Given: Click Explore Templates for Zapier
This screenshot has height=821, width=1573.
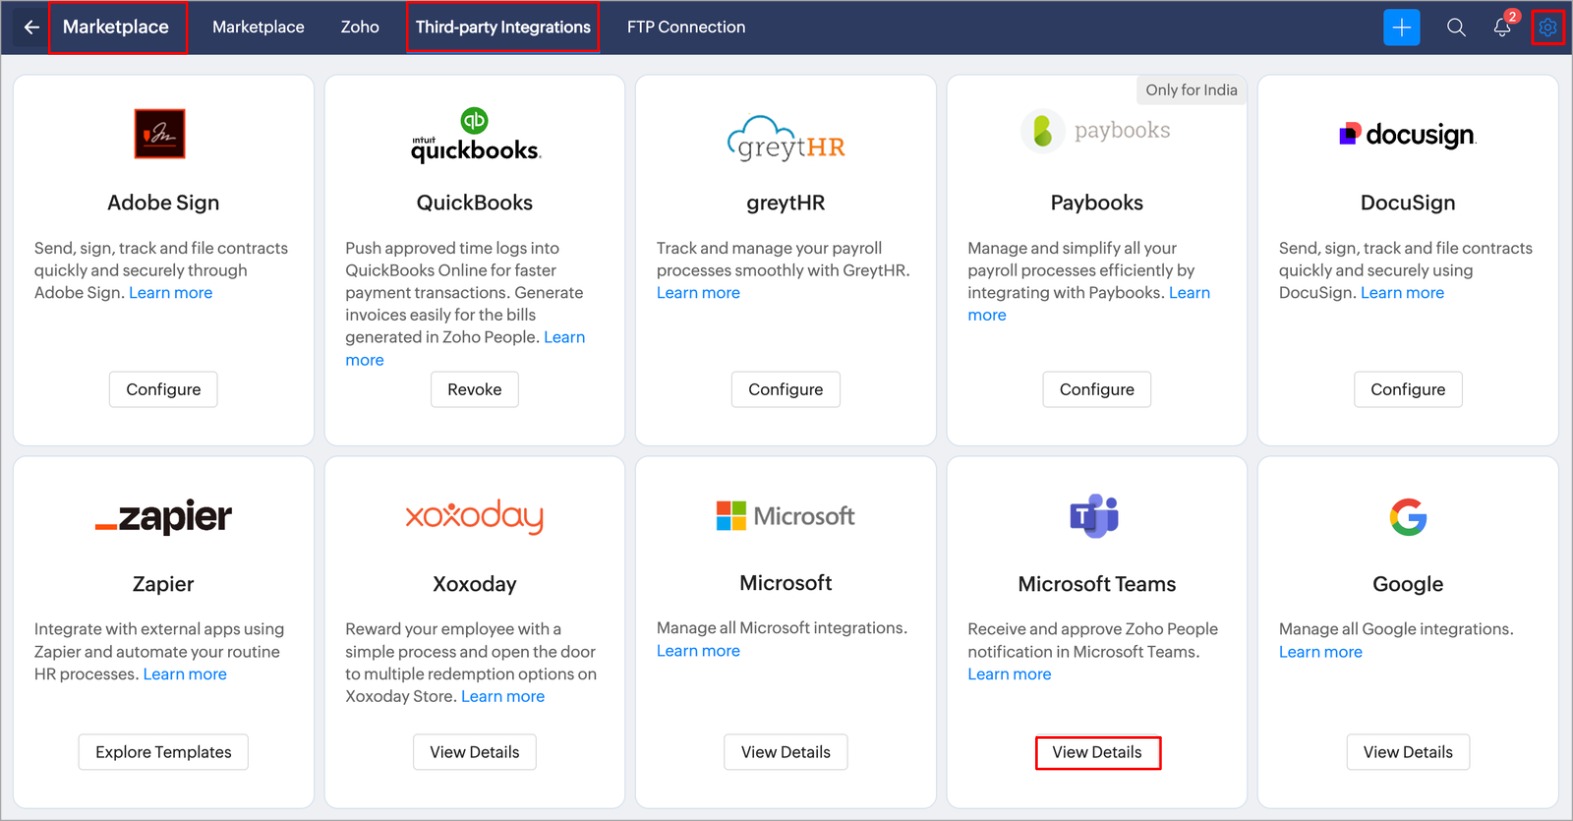Looking at the screenshot, I should point(163,752).
